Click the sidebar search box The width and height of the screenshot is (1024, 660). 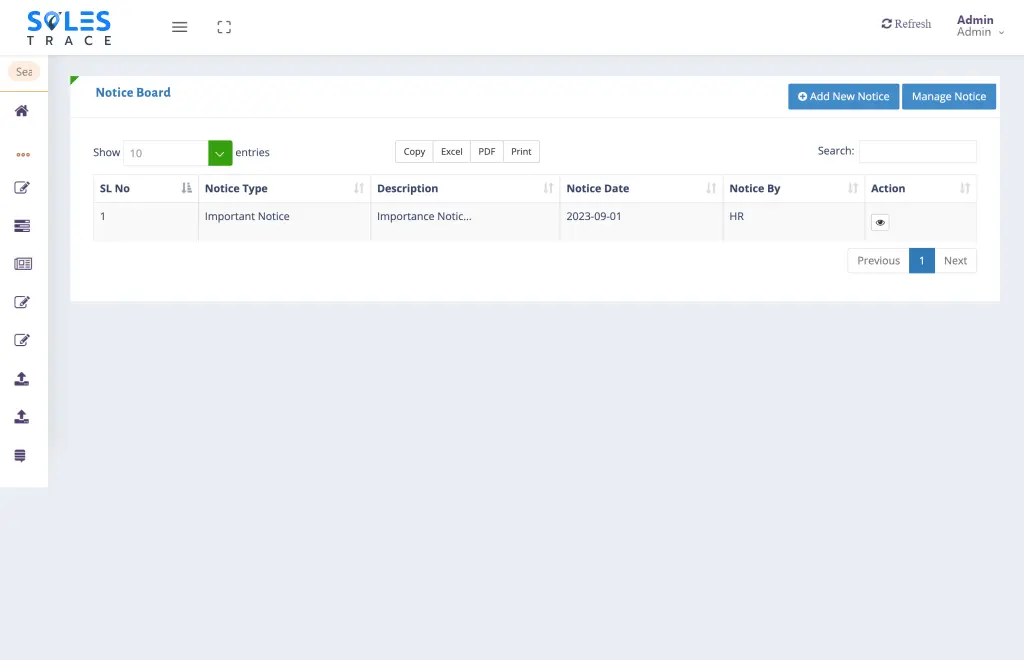pos(24,72)
